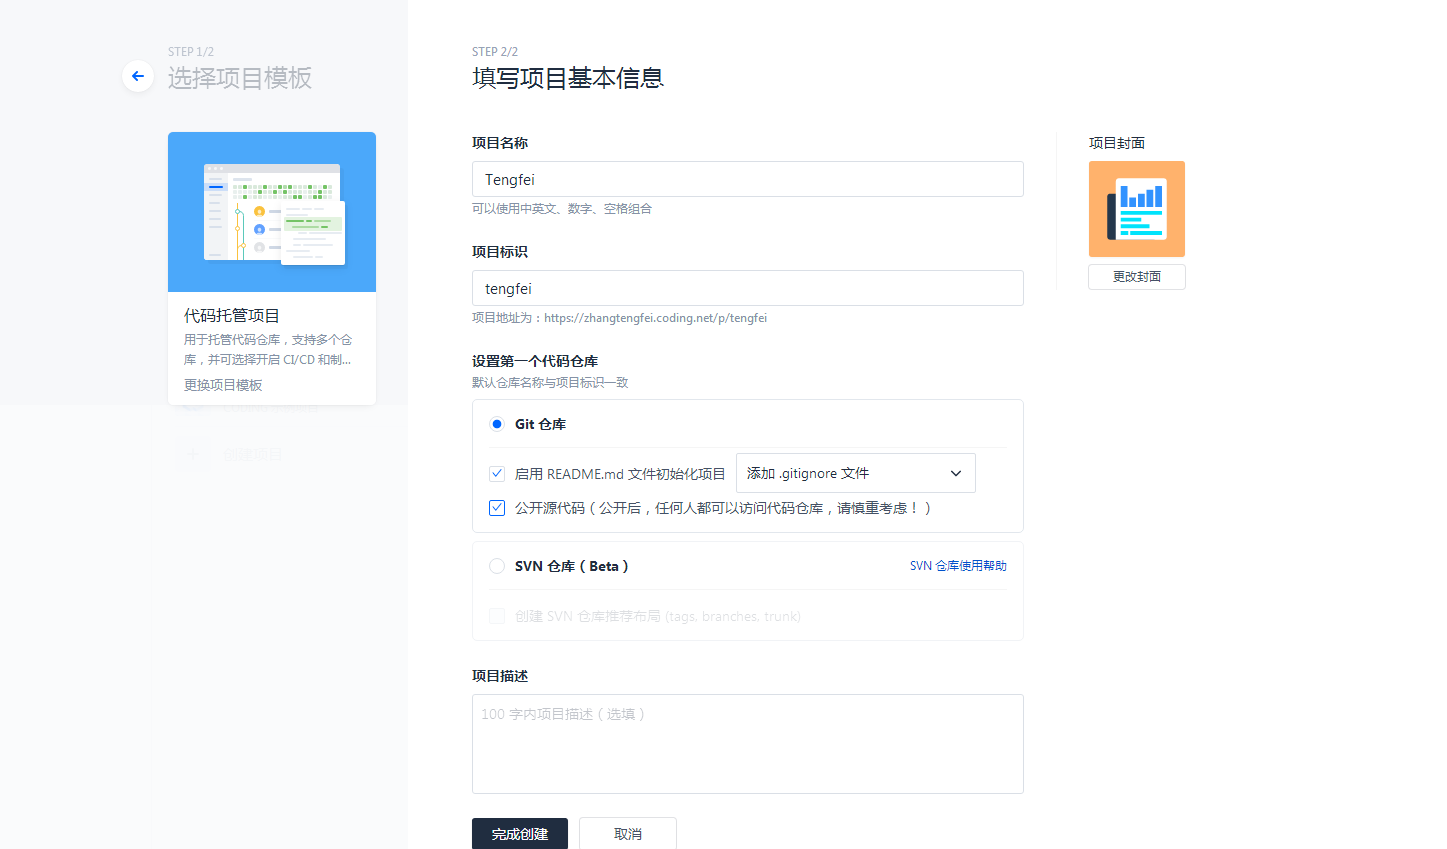Select the Git 仓库 radio button
Viewport: 1447px width, 849px height.
497,424
